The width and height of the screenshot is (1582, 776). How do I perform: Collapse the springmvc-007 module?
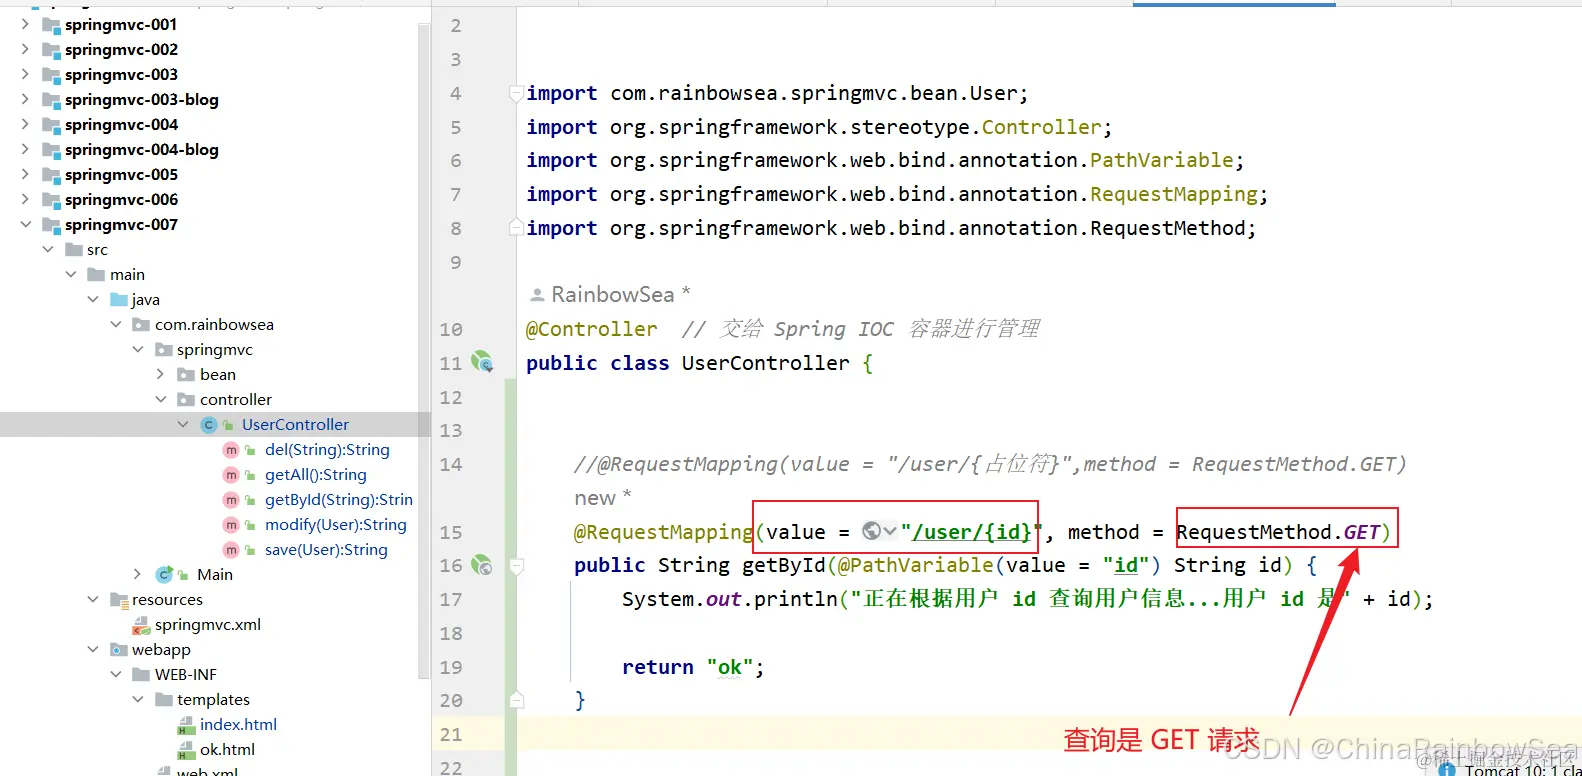tap(25, 224)
